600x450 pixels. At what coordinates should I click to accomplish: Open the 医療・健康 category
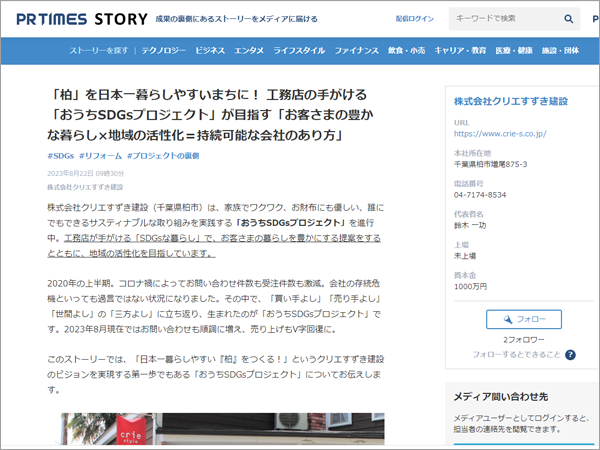[514, 51]
